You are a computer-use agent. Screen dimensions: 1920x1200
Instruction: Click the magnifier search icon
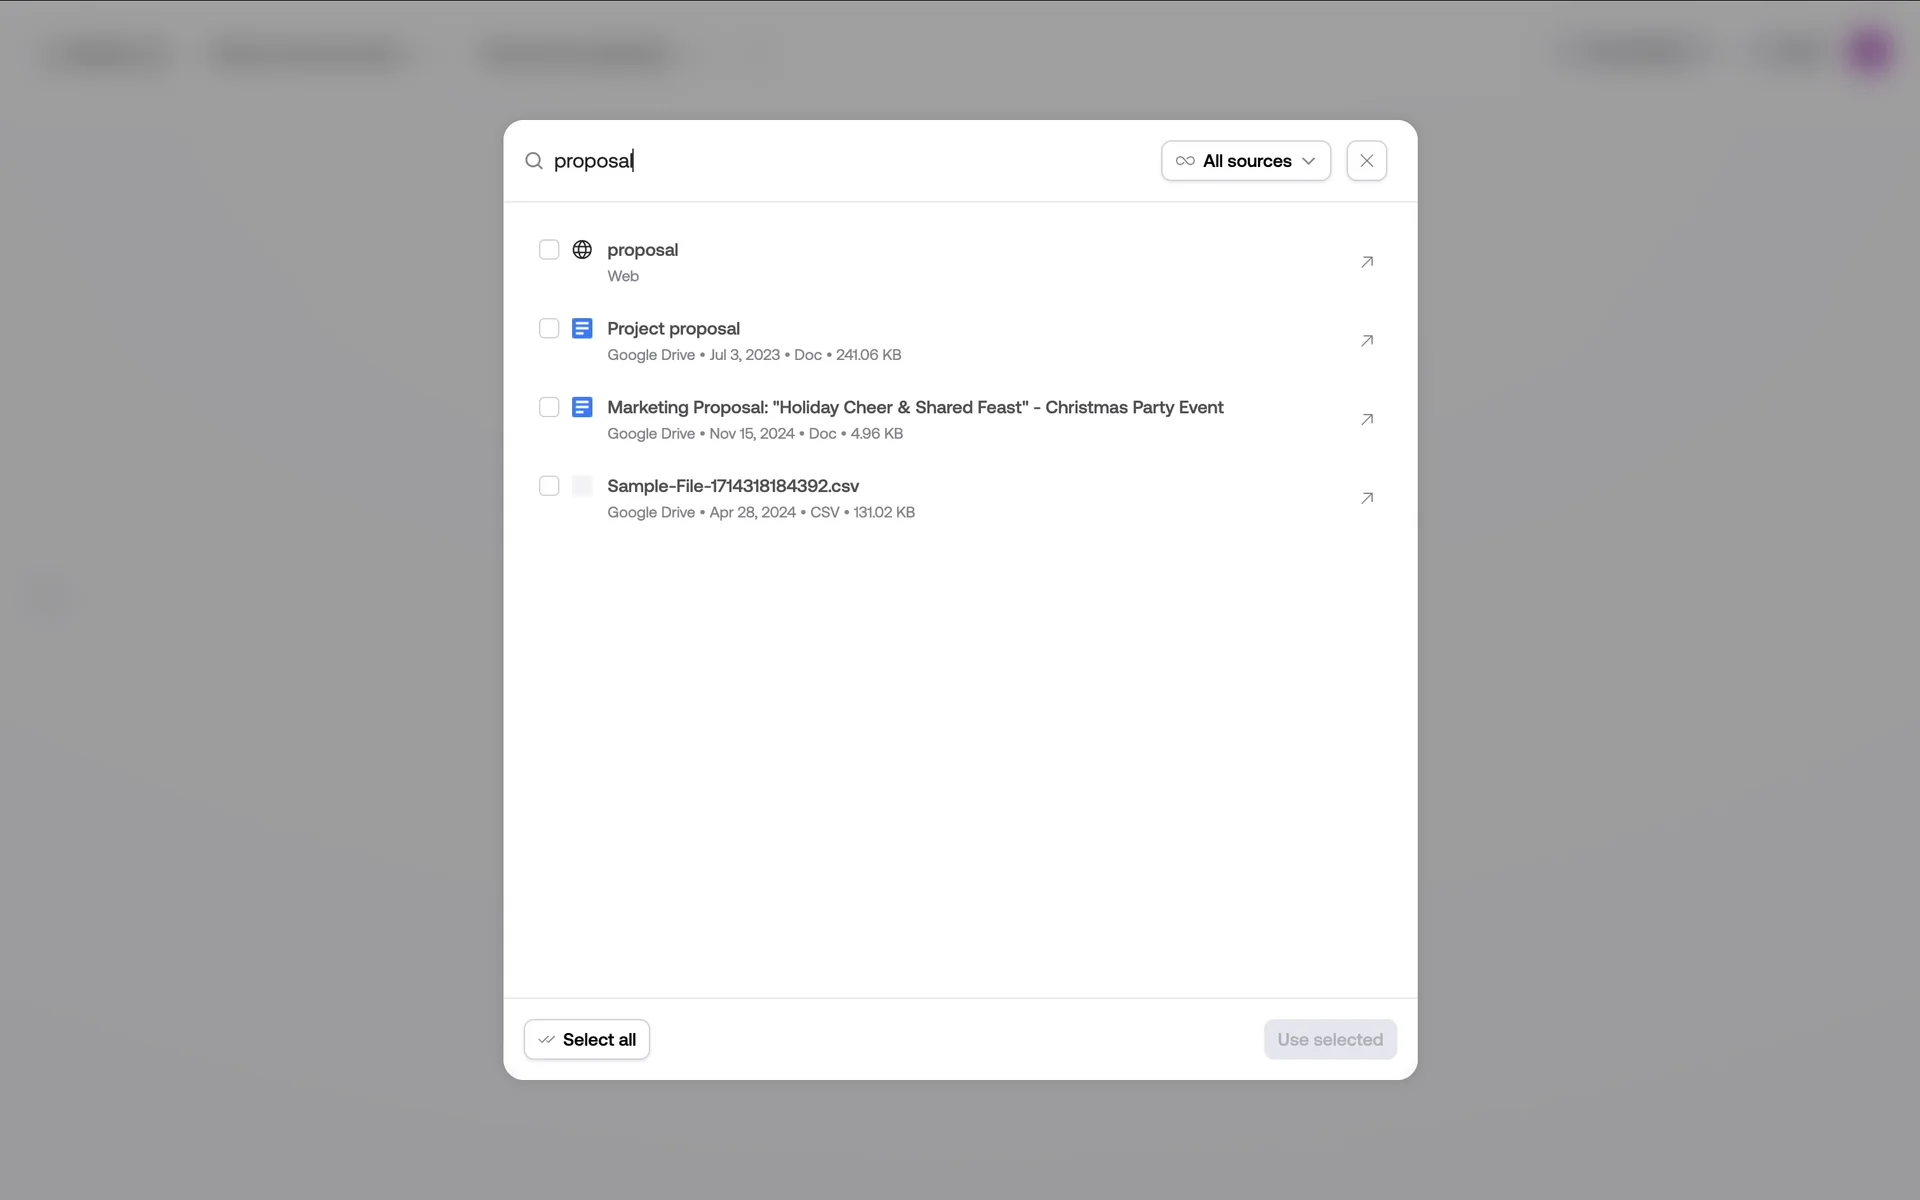point(534,161)
